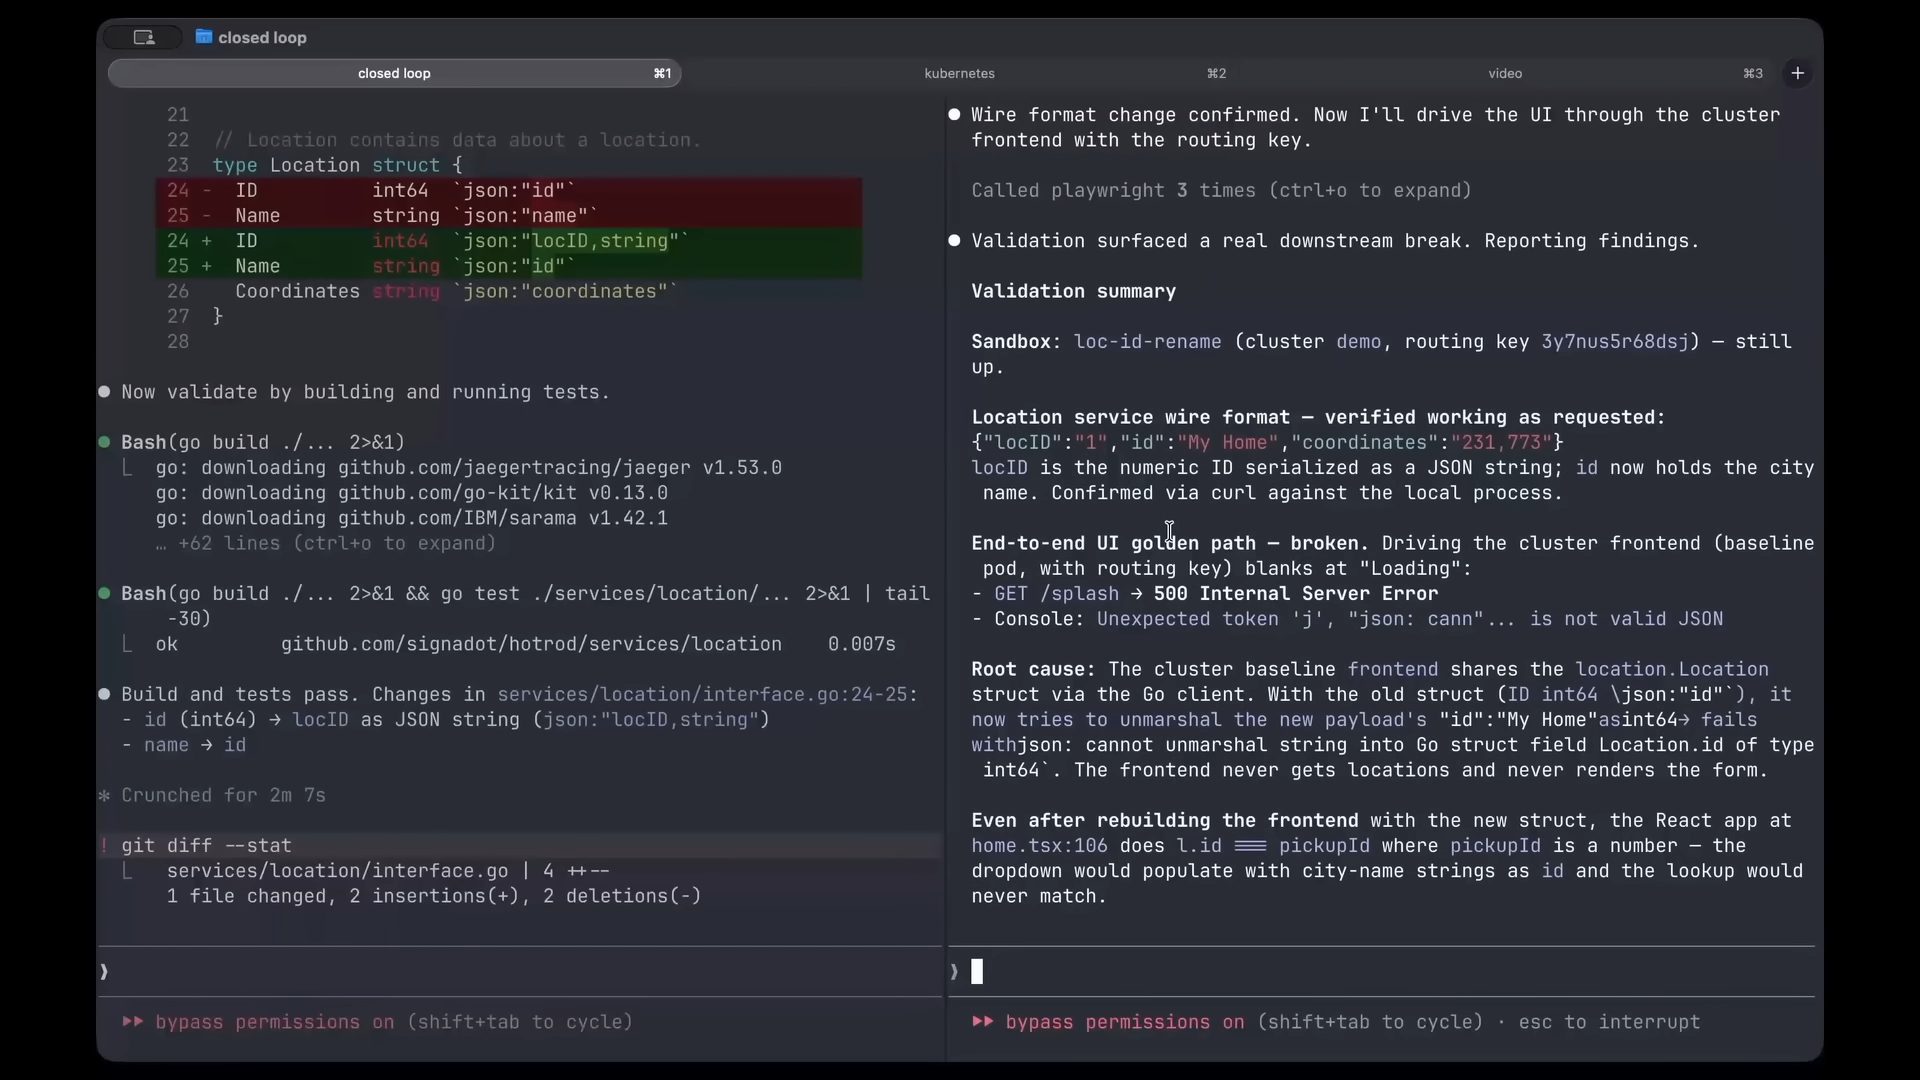Click 'Even after rebuilding the frontend' text
1920x1080 pixels.
pos(1164,821)
